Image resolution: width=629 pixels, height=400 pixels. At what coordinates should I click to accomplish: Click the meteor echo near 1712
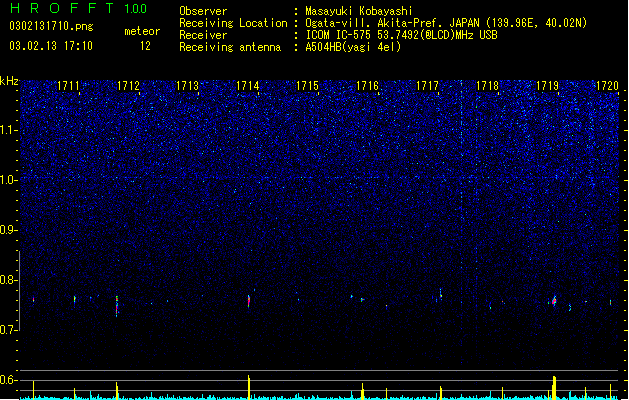pos(117,307)
